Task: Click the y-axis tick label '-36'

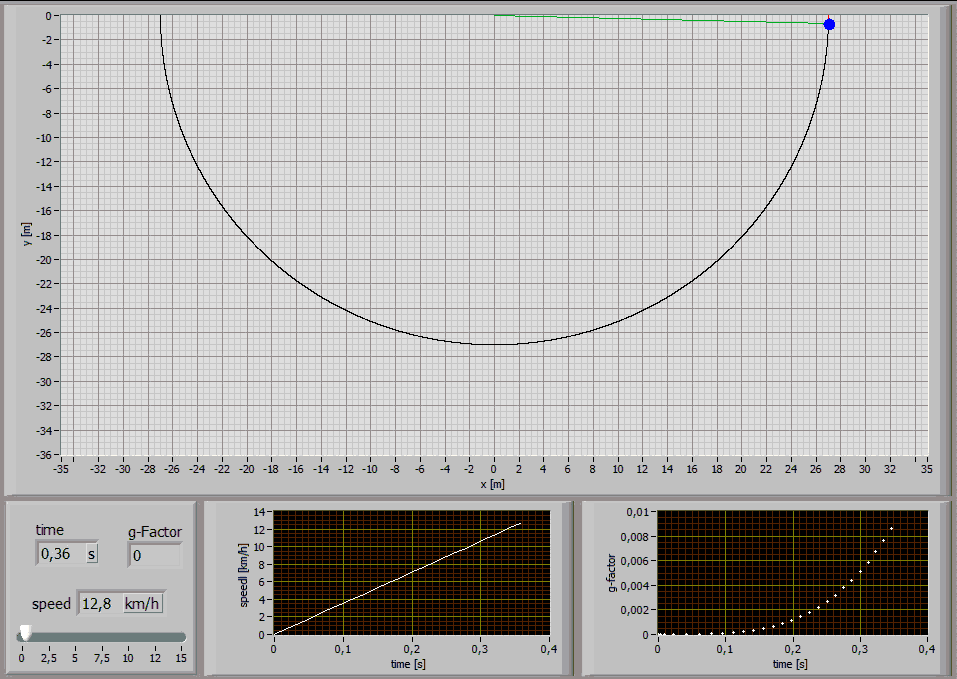Action: tap(43, 454)
